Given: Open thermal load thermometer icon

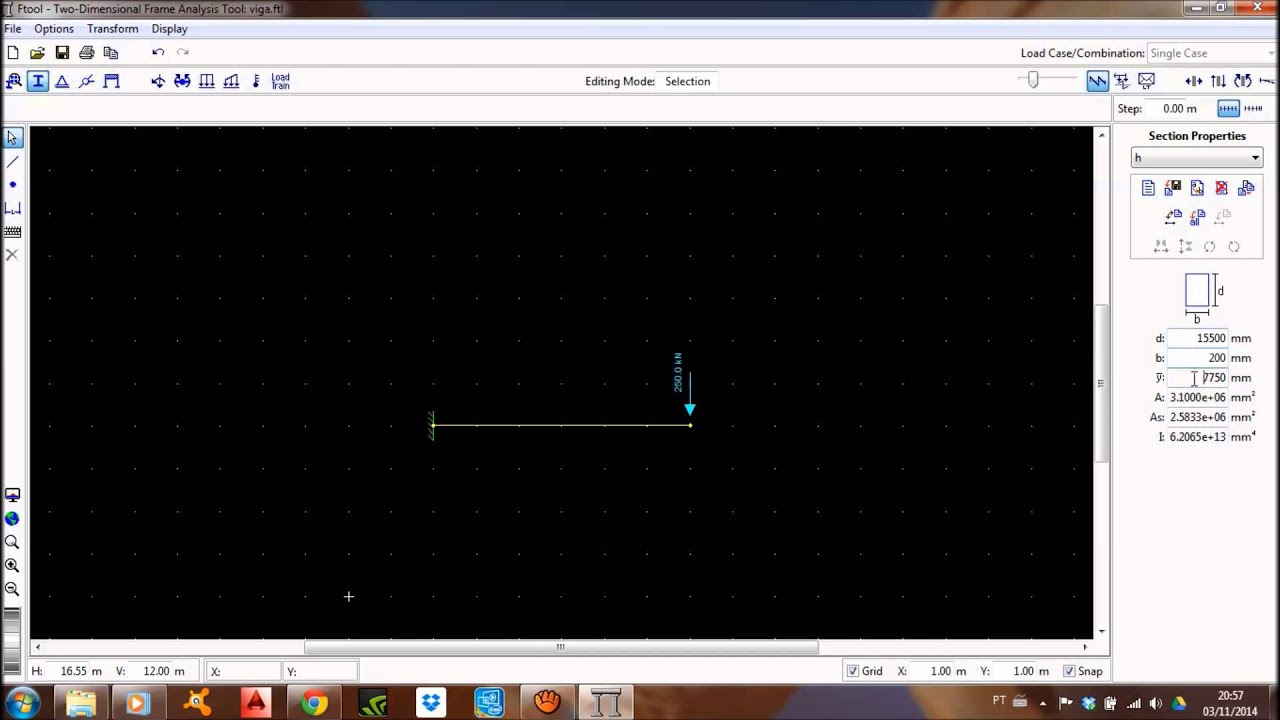Looking at the screenshot, I should tap(256, 81).
